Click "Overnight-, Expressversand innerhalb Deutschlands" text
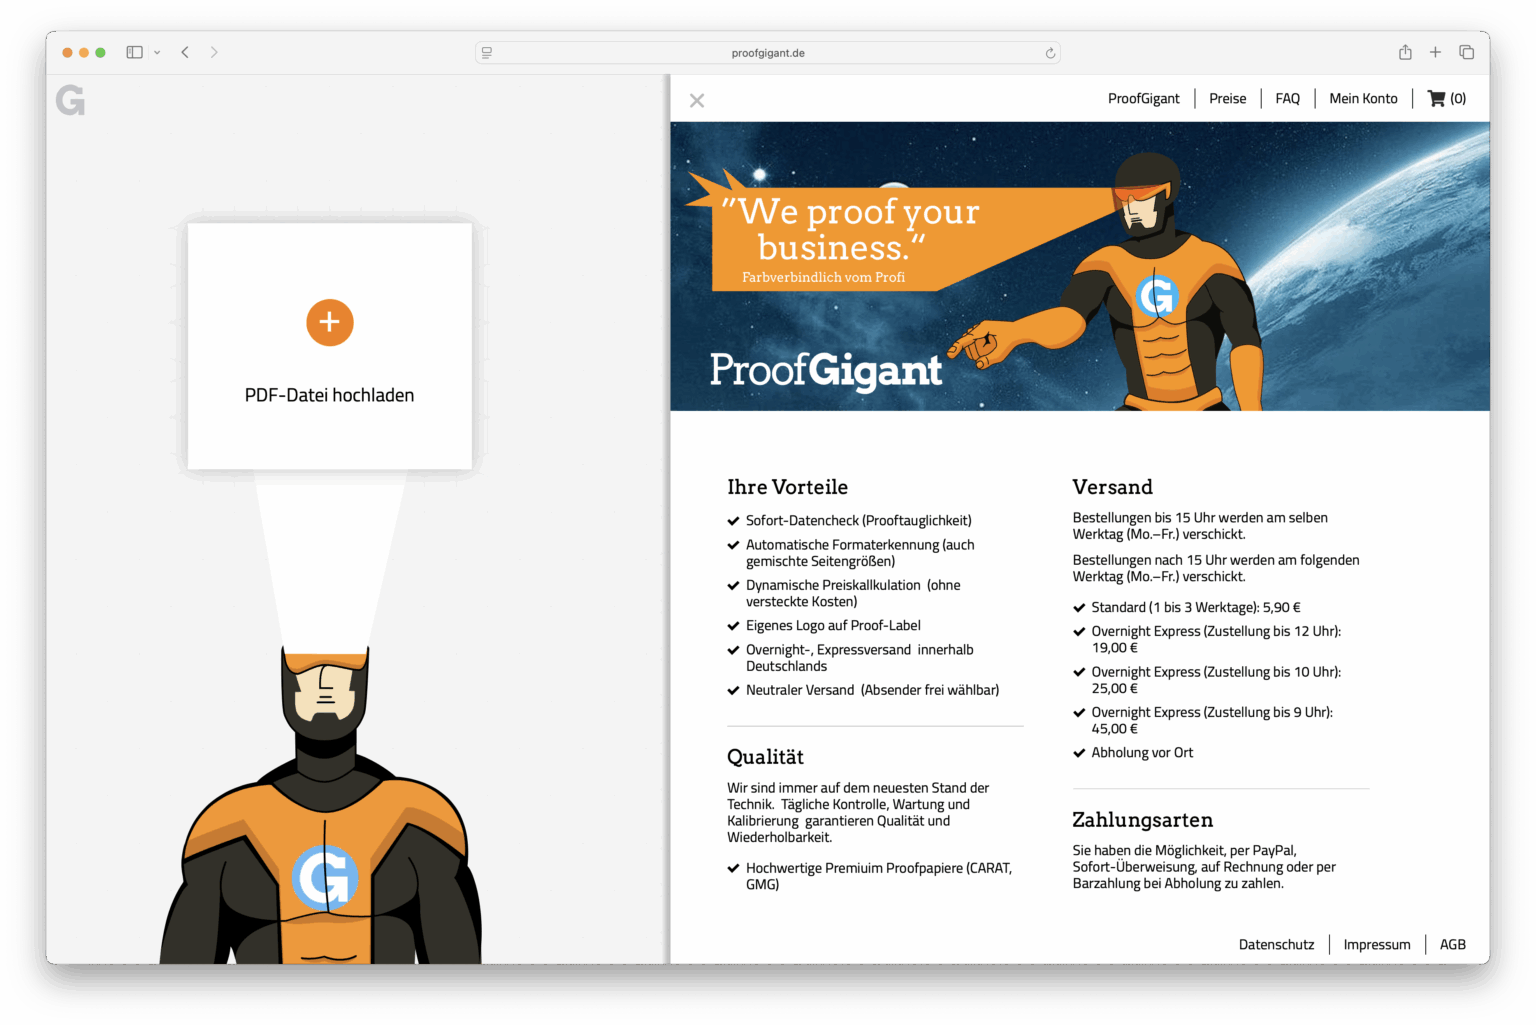The width and height of the screenshot is (1536, 1025). (x=859, y=658)
